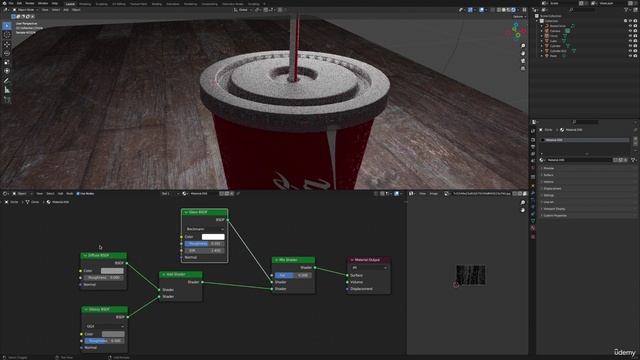The width and height of the screenshot is (640, 360).
Task: Open the World properties tab icon
Action: tap(533, 168)
